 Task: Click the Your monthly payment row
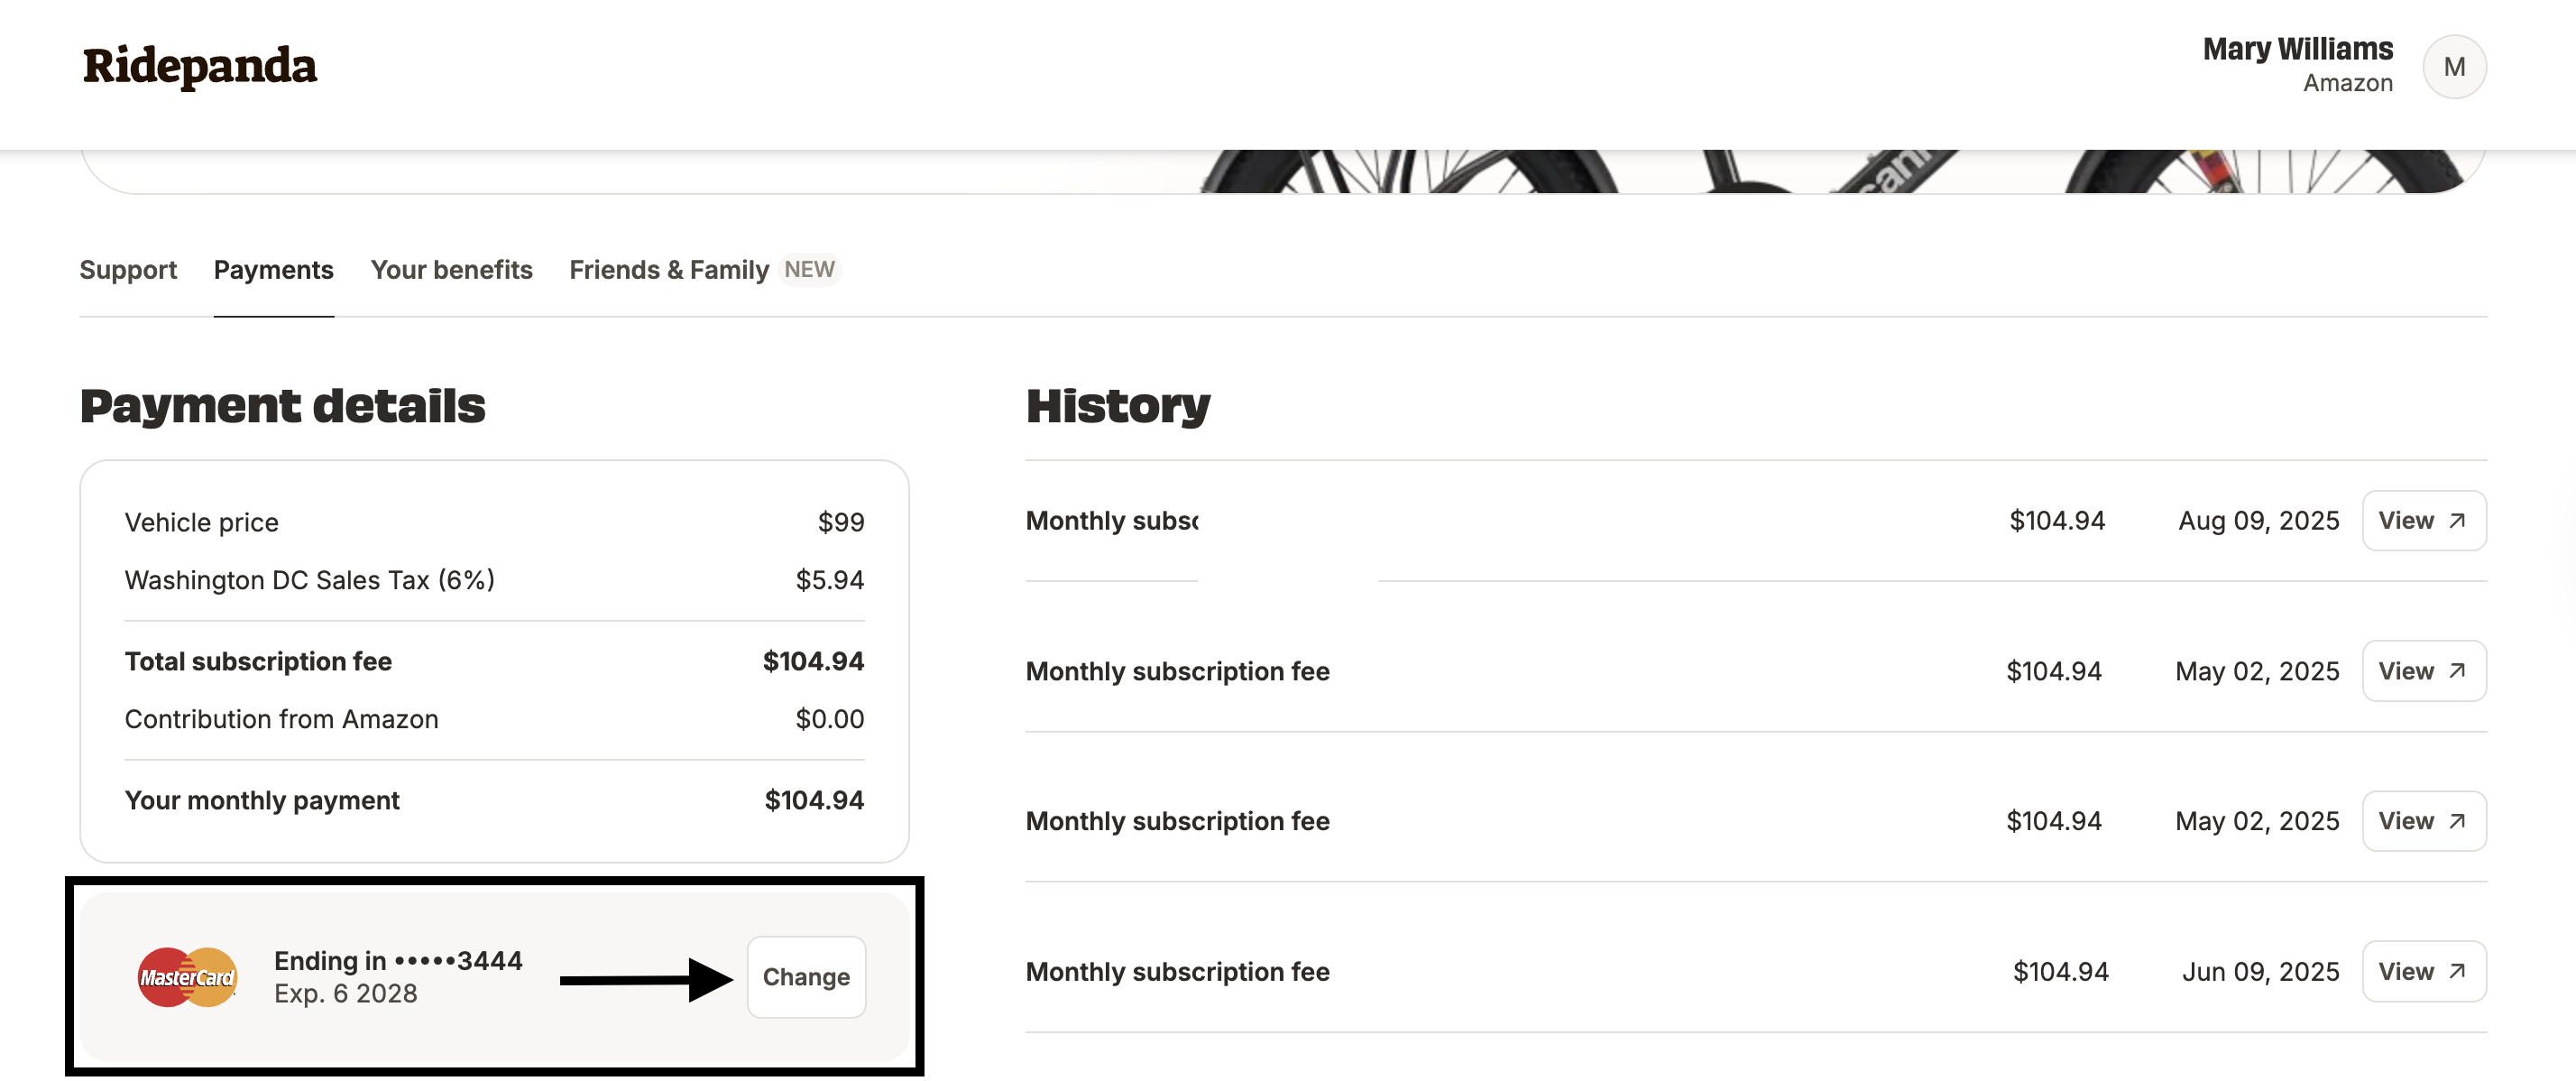pos(493,801)
